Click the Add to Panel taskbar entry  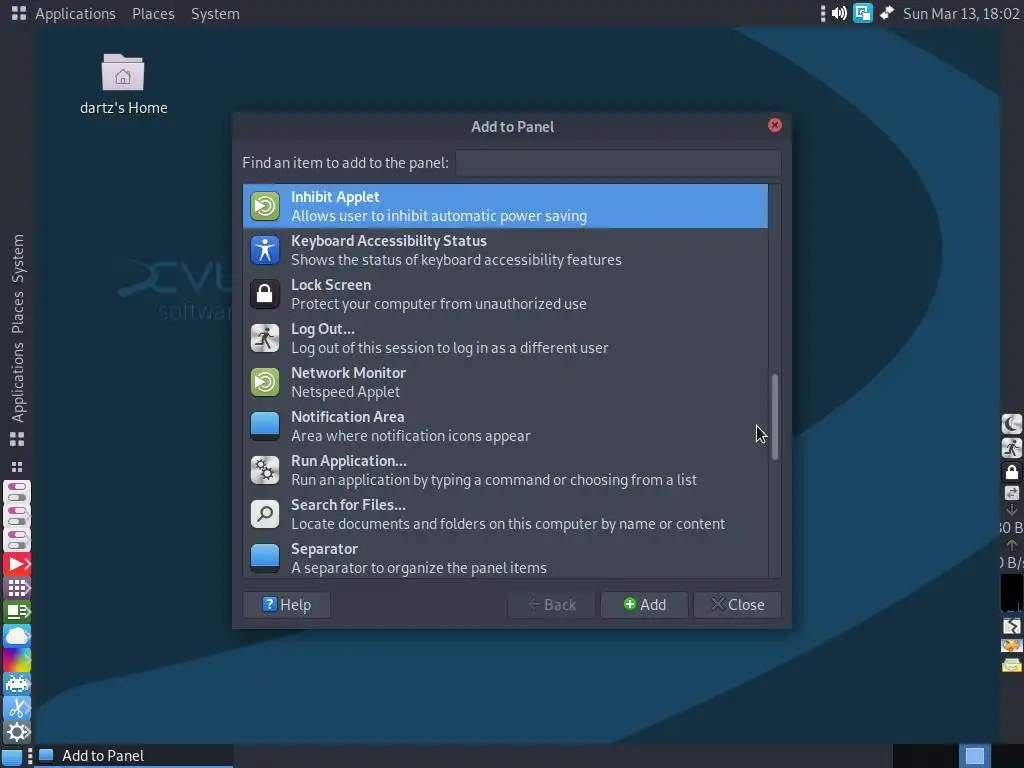click(135, 756)
